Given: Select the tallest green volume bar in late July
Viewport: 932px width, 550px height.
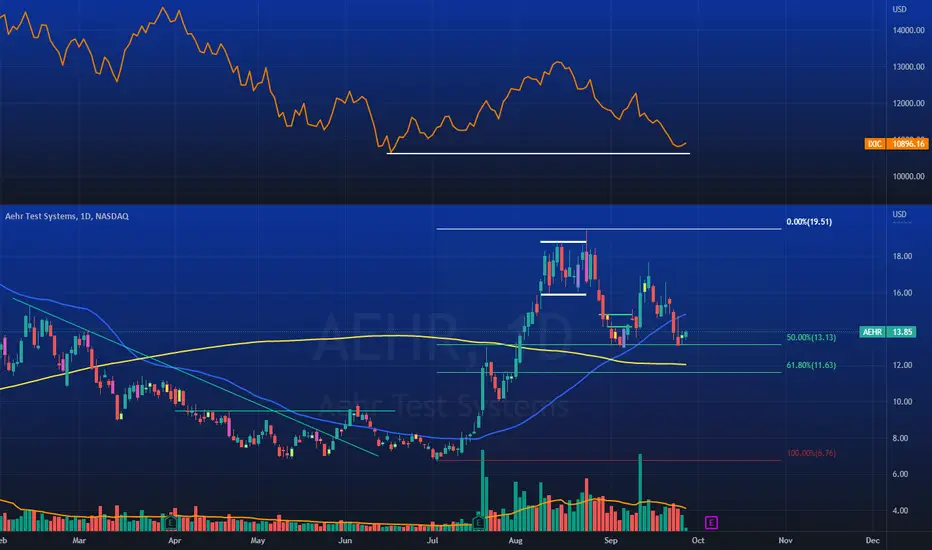Looking at the screenshot, I should coord(483,490).
